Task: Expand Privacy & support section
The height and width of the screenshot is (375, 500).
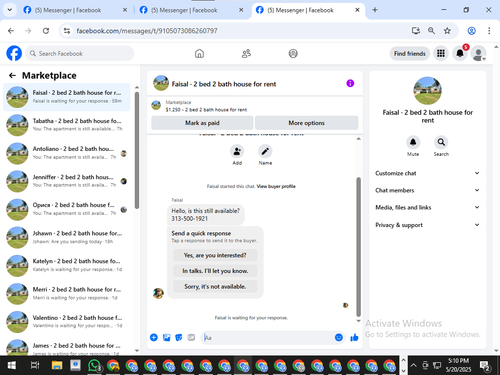Action: pos(427,225)
